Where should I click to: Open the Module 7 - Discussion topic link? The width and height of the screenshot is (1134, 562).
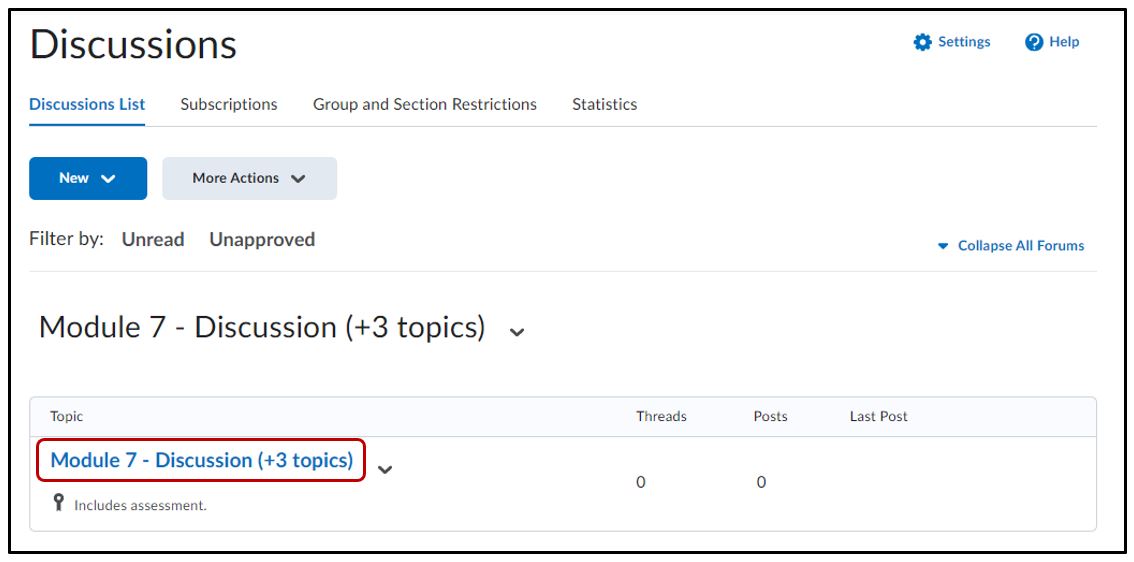[202, 461]
